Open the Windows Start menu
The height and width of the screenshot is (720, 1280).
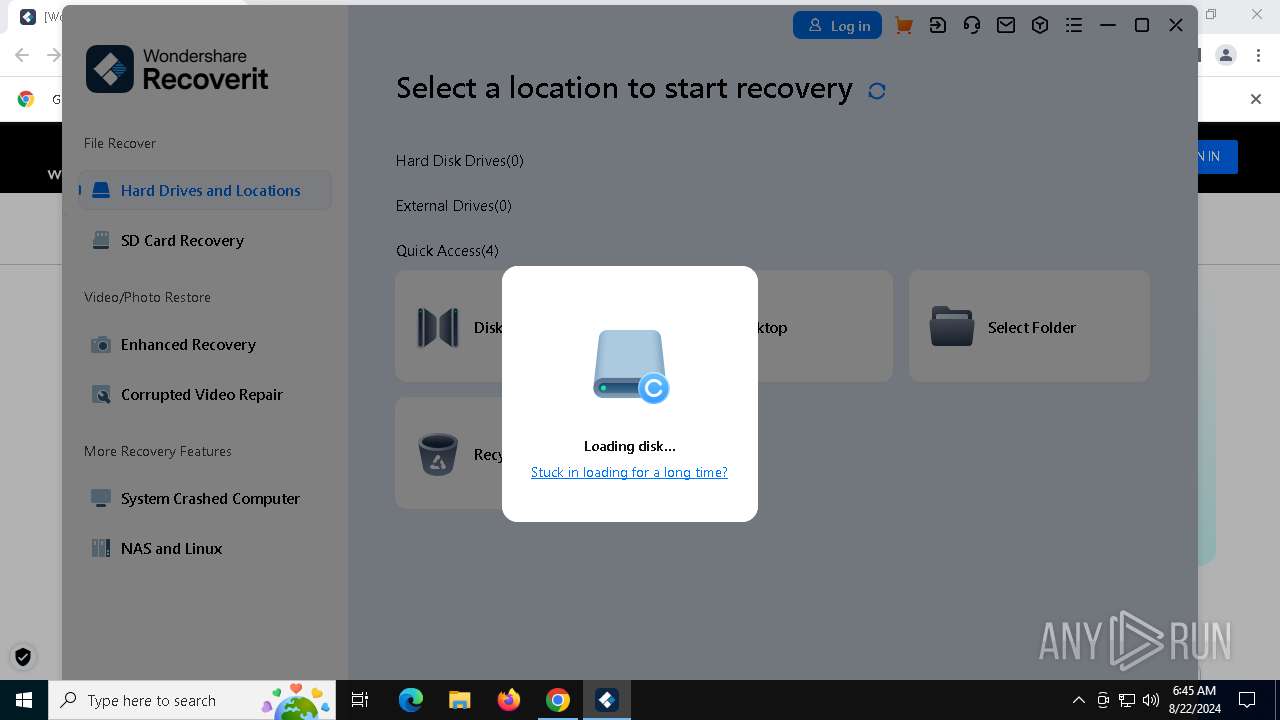point(24,700)
